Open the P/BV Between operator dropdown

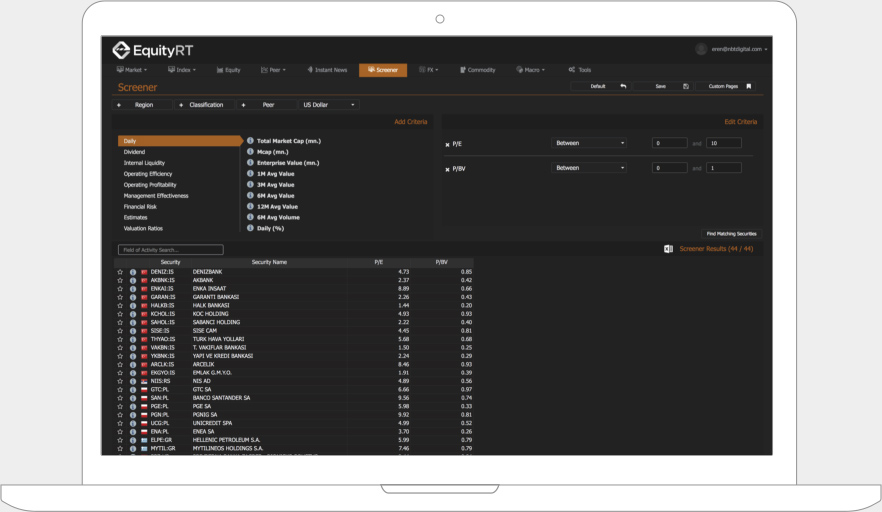point(589,168)
